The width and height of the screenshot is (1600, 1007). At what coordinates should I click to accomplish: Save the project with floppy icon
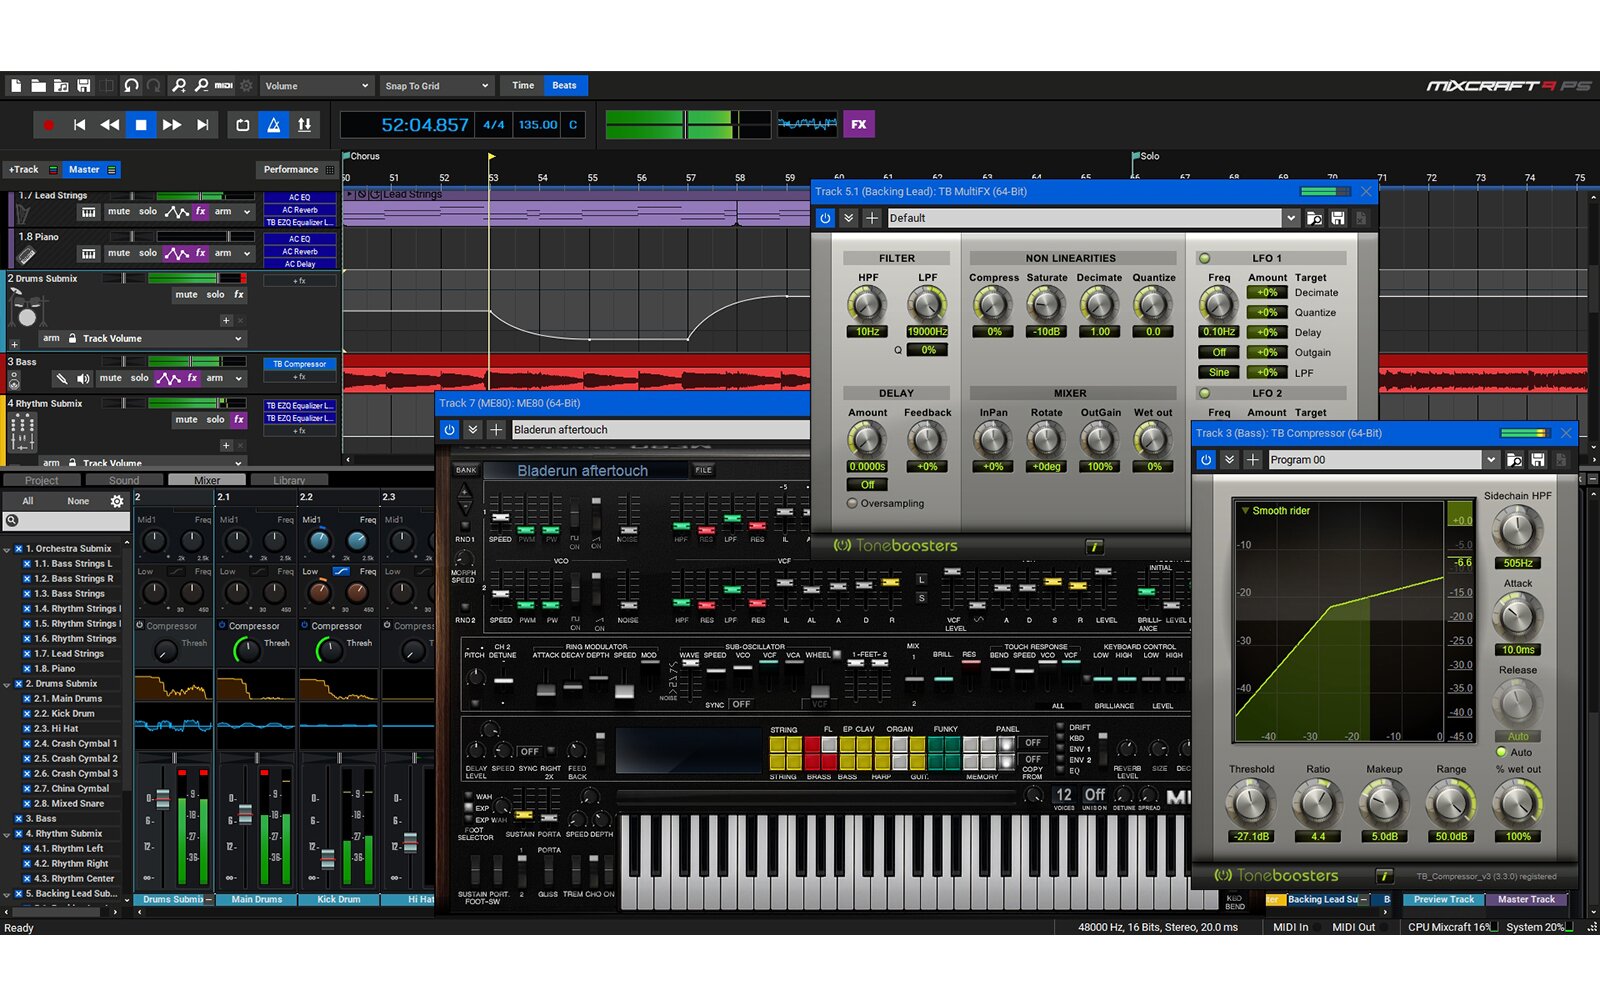click(x=84, y=86)
